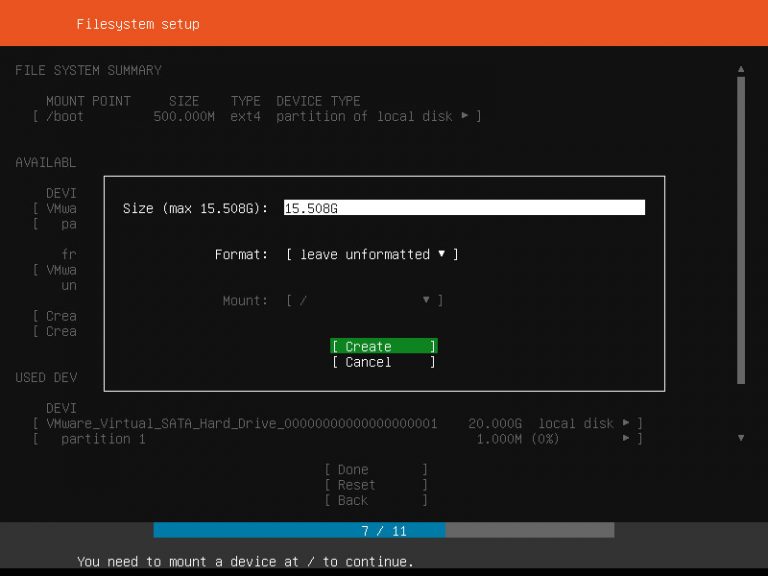
Task: Click the green Create button
Action: pos(384,346)
